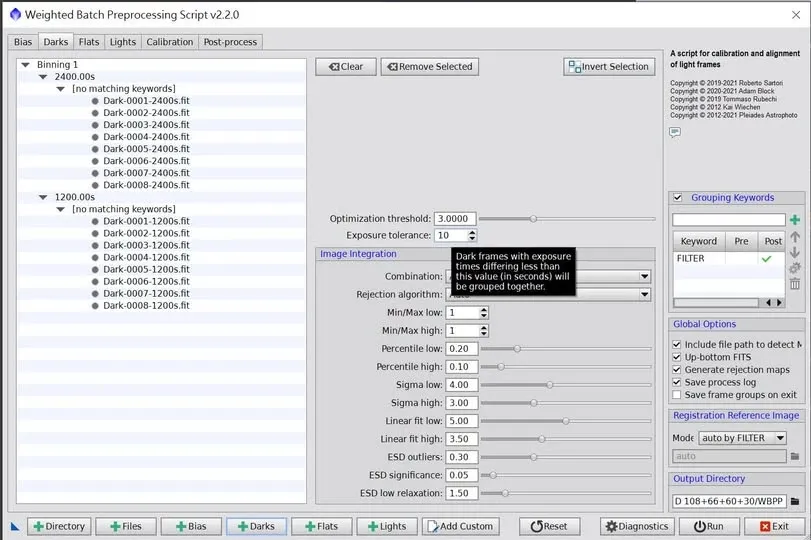Click the grouping keyword text input field
Screen dimensions: 811x540
729,220
